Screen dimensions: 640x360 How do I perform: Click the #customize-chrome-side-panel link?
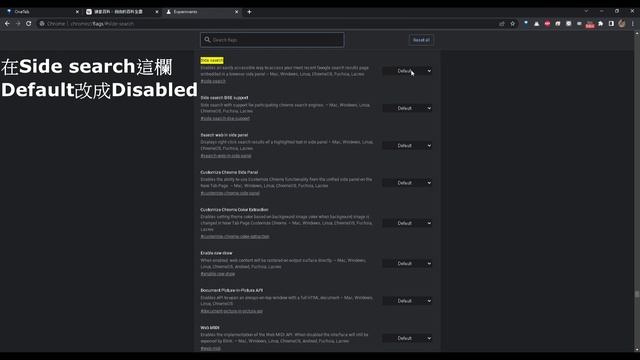tap(230, 193)
